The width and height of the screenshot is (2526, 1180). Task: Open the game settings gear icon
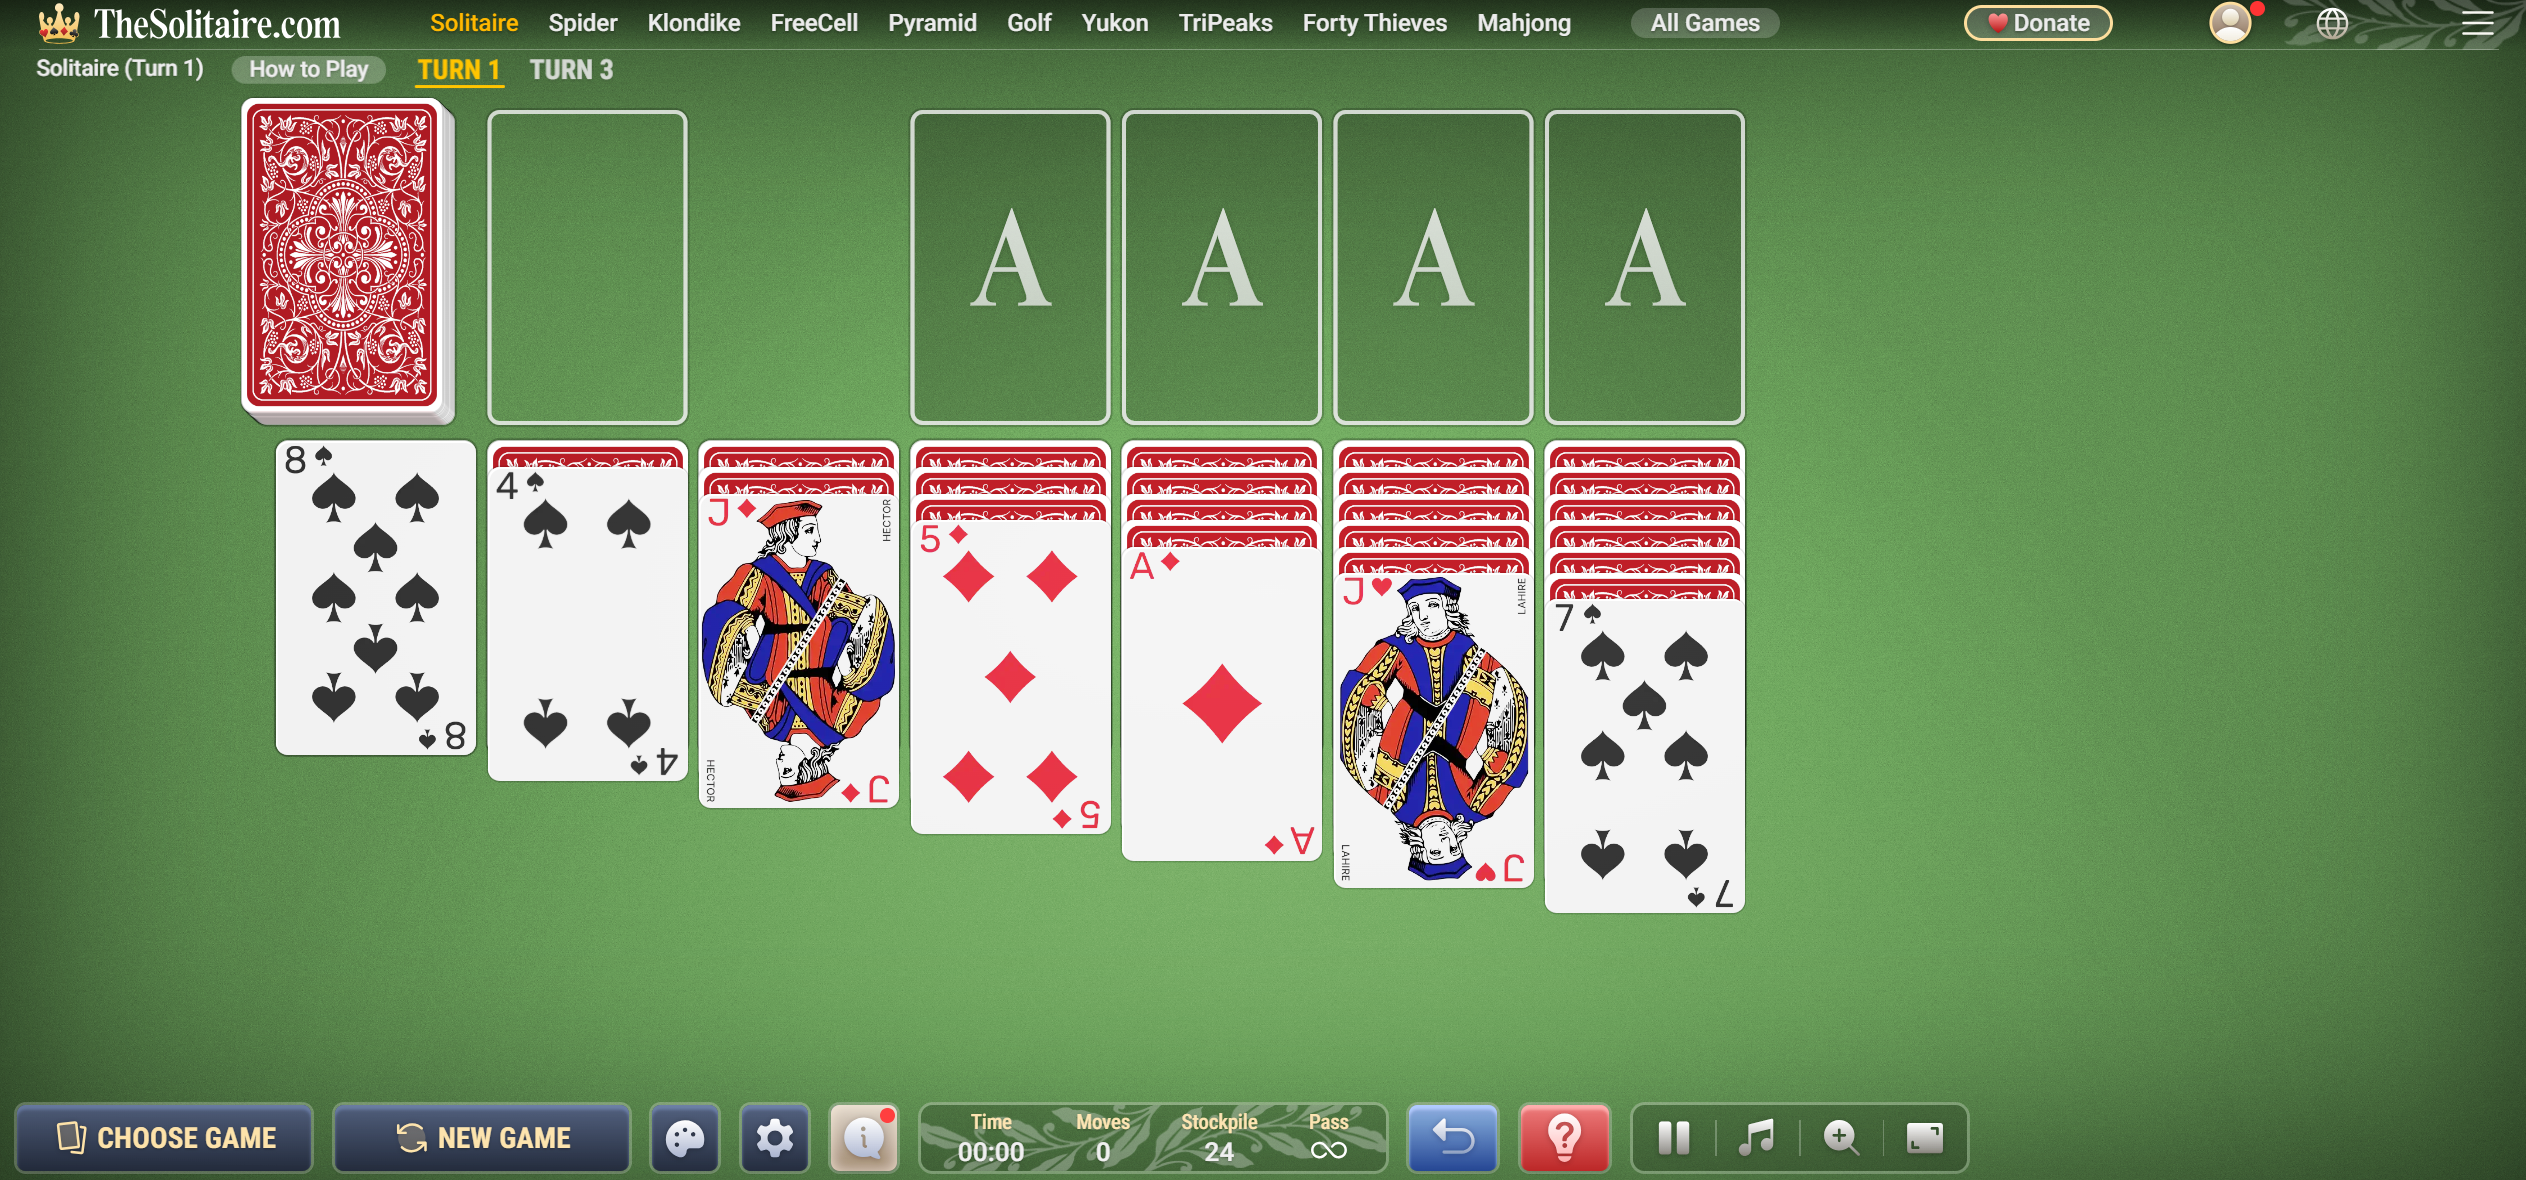click(776, 1137)
